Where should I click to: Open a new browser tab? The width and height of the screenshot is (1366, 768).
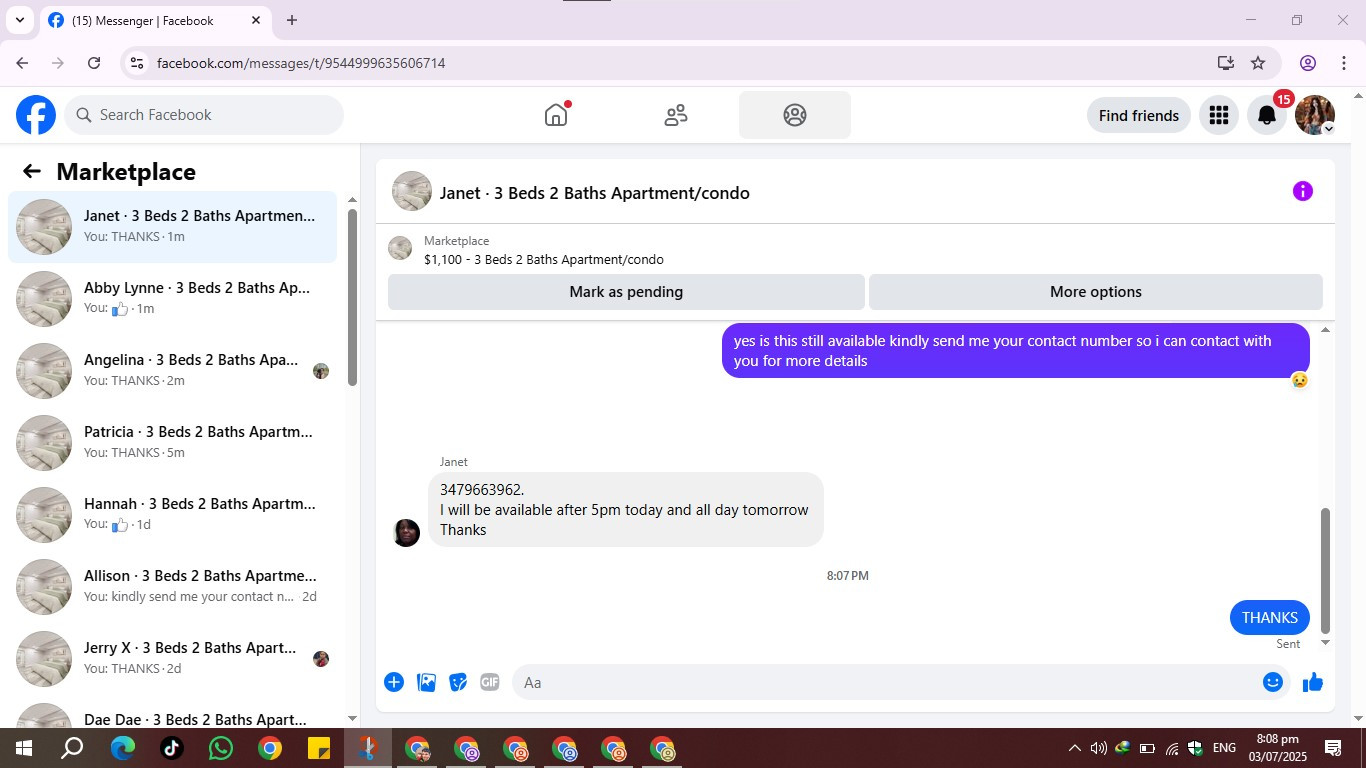(x=292, y=20)
